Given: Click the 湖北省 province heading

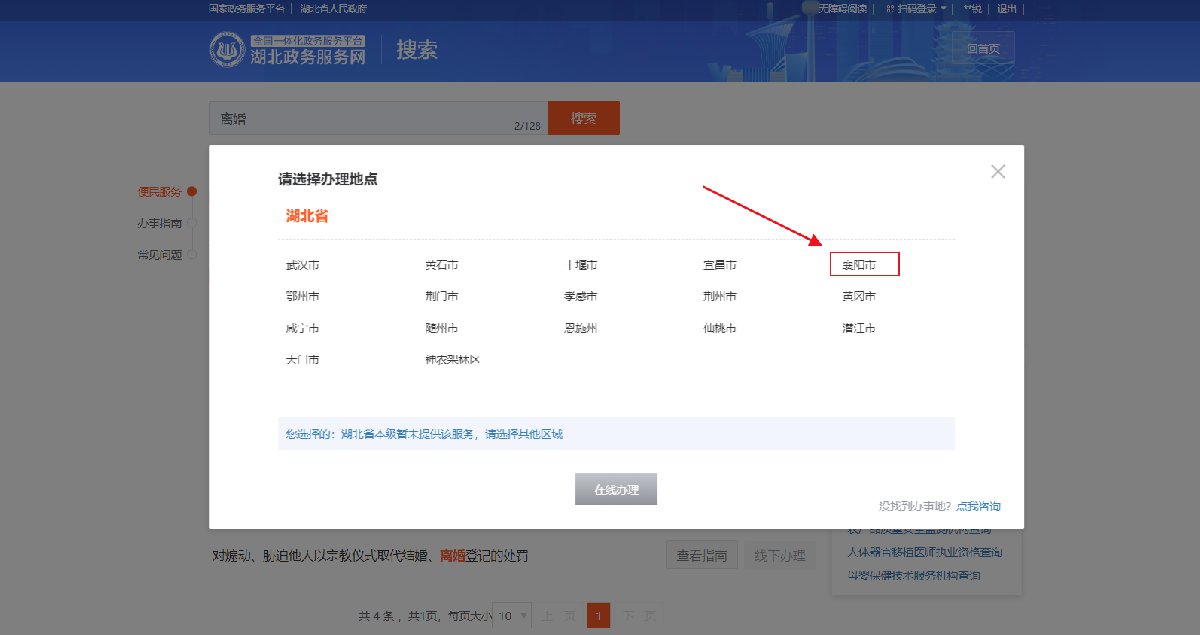Looking at the screenshot, I should click(307, 215).
